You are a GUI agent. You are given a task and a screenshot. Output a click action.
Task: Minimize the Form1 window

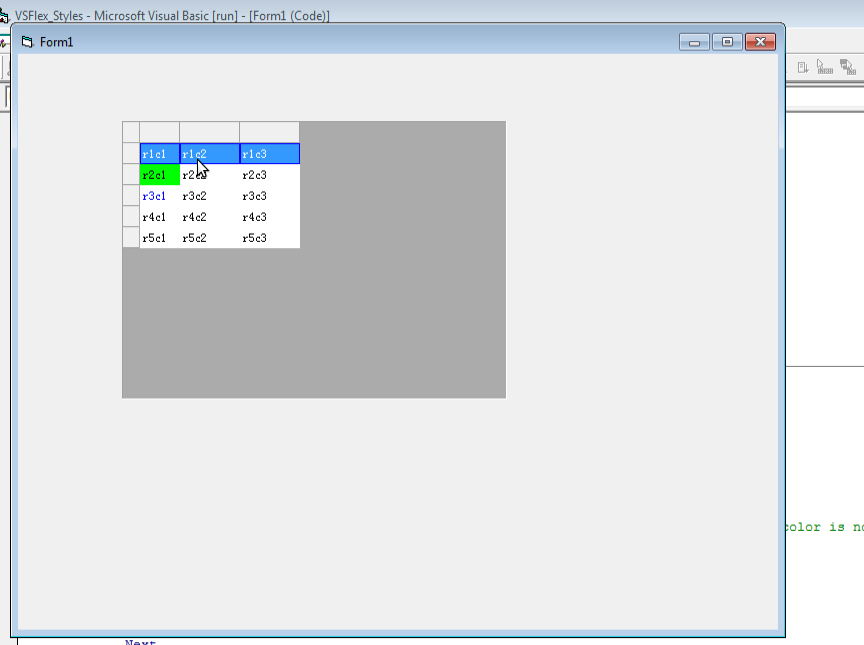(x=694, y=42)
